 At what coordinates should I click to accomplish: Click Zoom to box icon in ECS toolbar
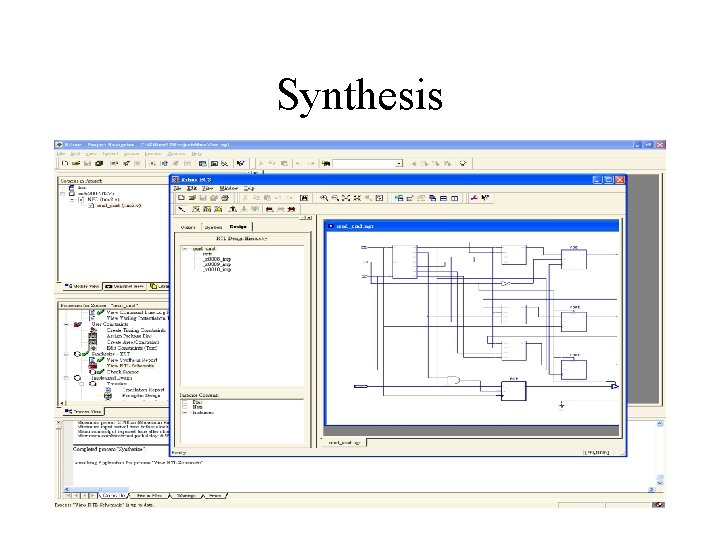coord(379,198)
